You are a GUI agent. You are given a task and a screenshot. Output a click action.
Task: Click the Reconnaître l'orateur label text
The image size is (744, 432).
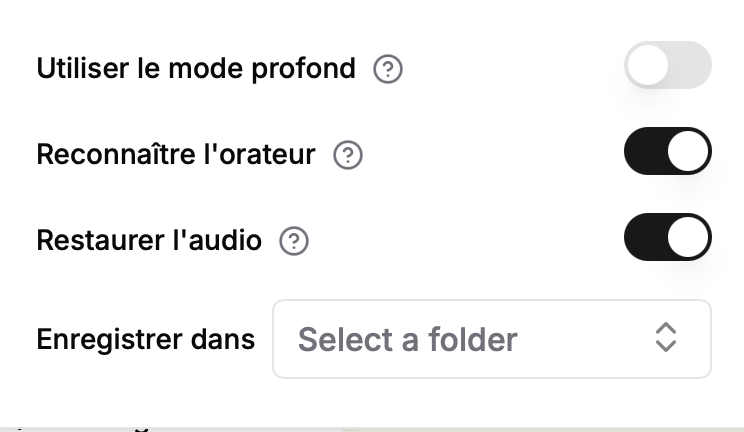tap(176, 155)
